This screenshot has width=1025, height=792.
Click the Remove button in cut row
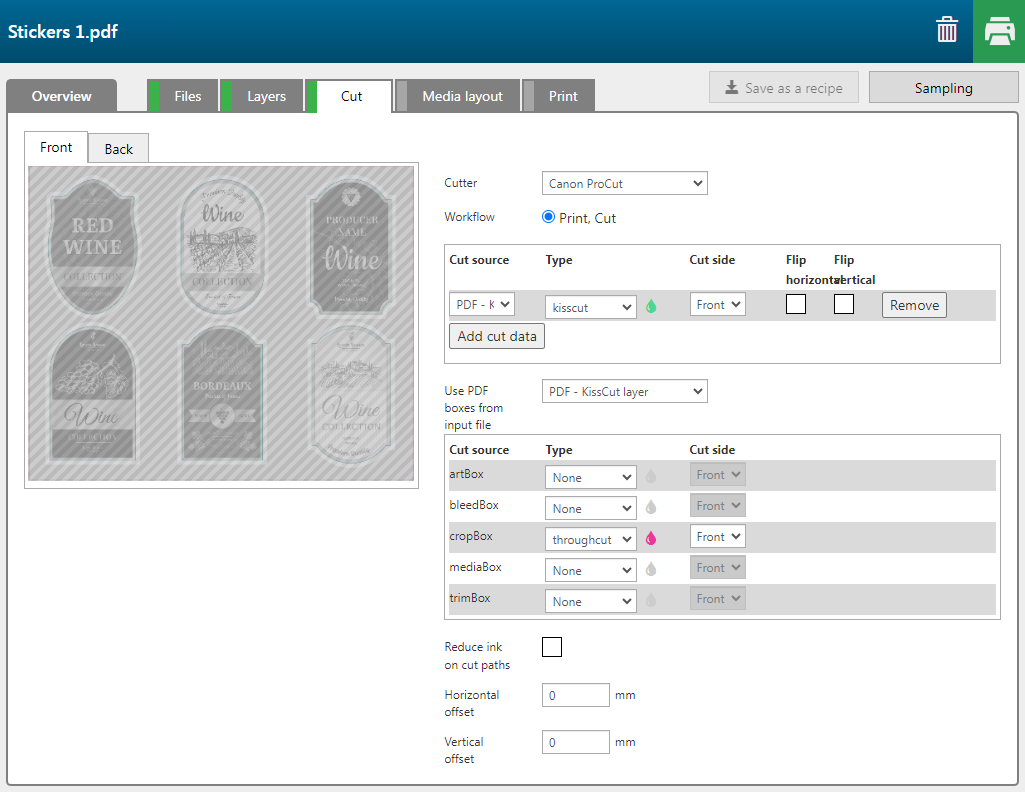click(914, 305)
